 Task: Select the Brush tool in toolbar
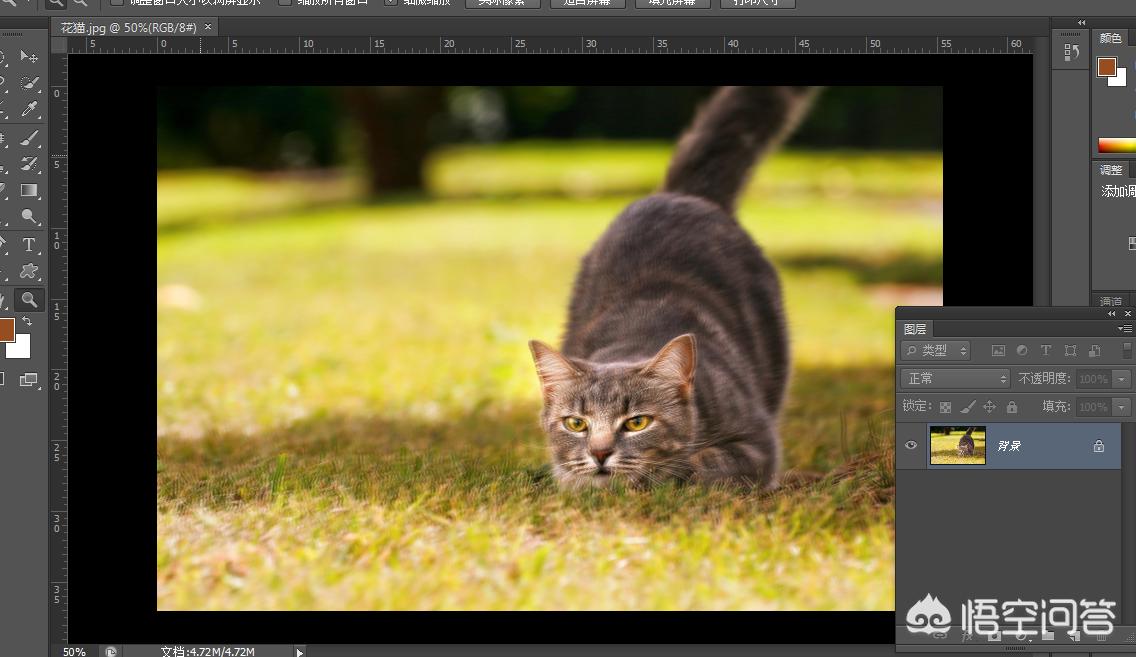tap(29, 137)
